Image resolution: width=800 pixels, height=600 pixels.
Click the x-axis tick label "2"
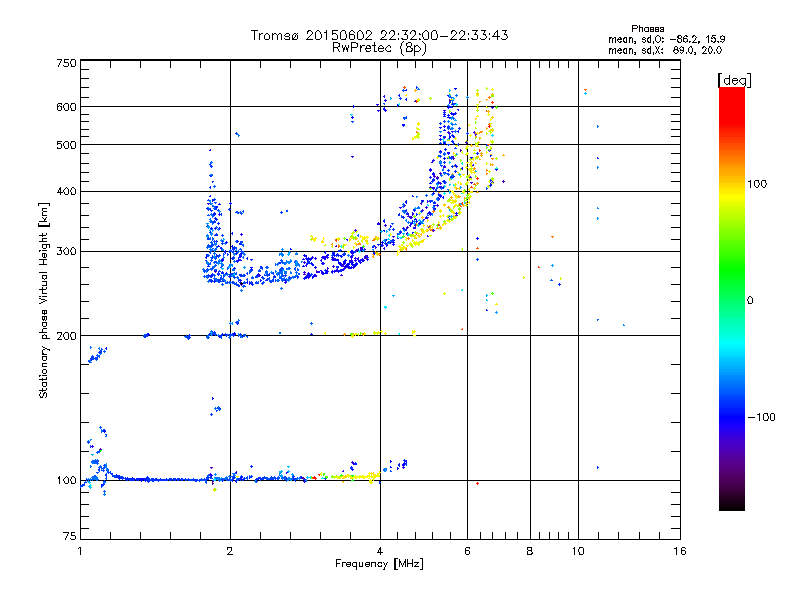coord(230,552)
